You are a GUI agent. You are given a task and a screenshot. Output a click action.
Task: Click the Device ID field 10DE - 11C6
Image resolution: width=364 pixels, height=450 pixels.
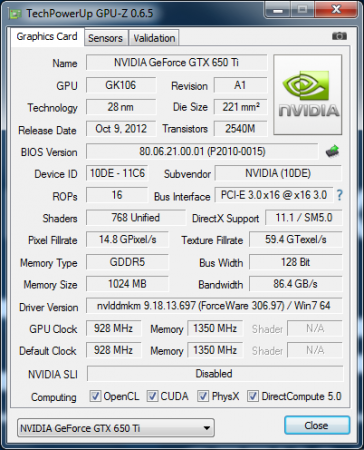pos(117,173)
